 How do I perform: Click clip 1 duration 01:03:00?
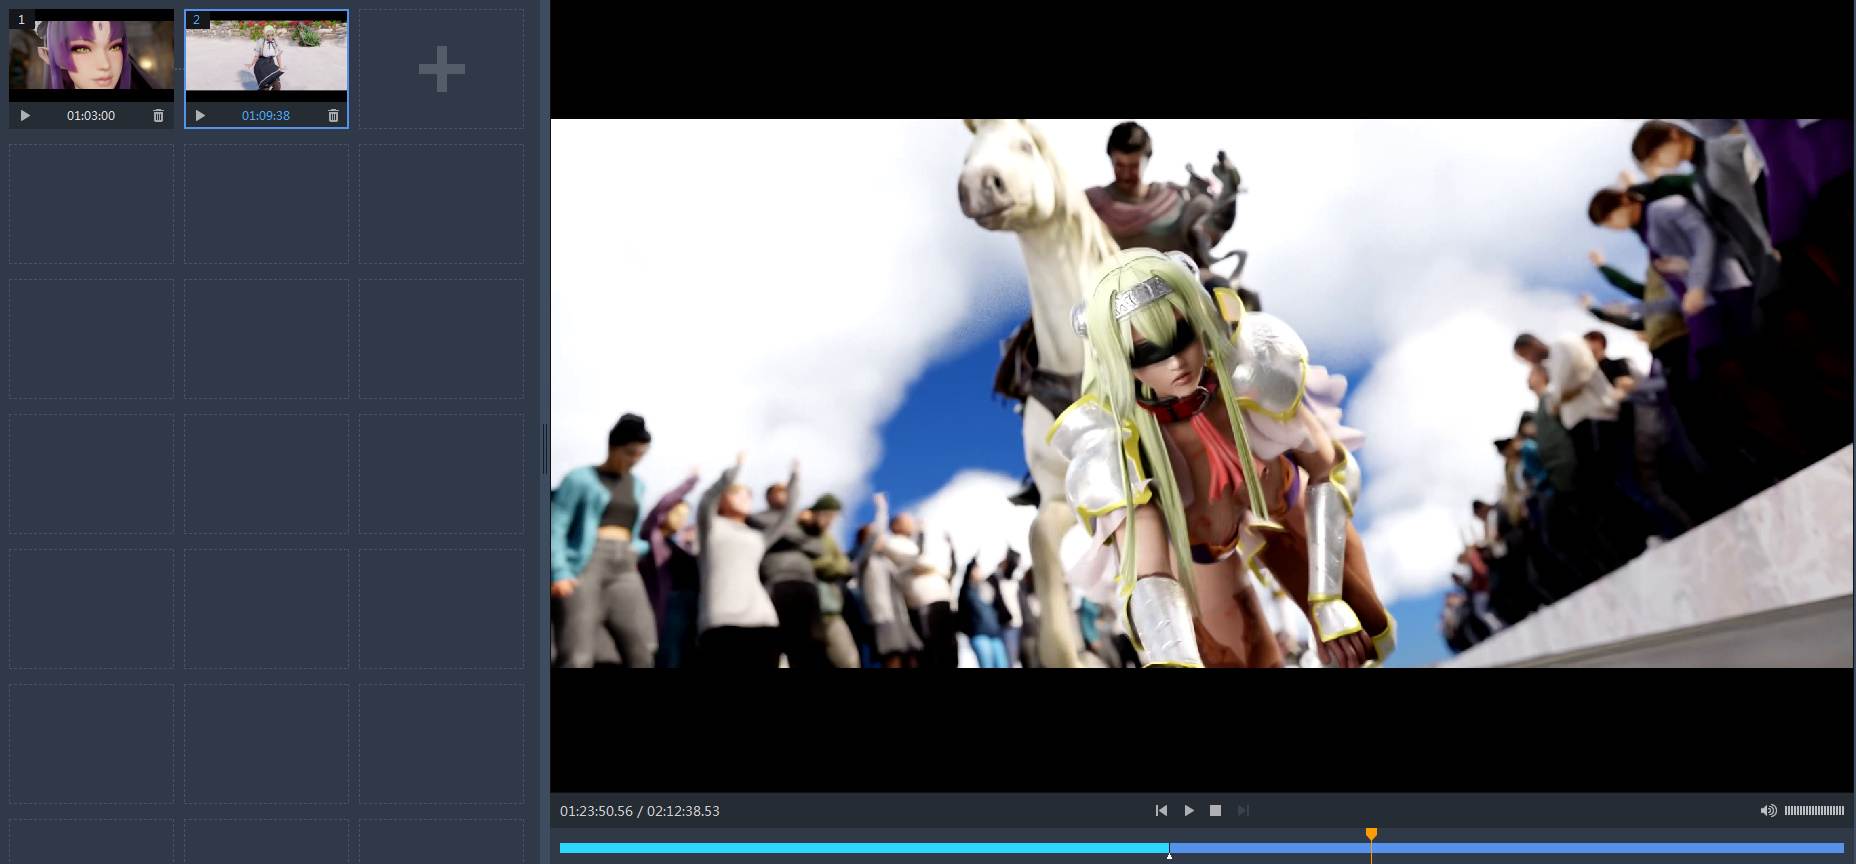point(91,116)
